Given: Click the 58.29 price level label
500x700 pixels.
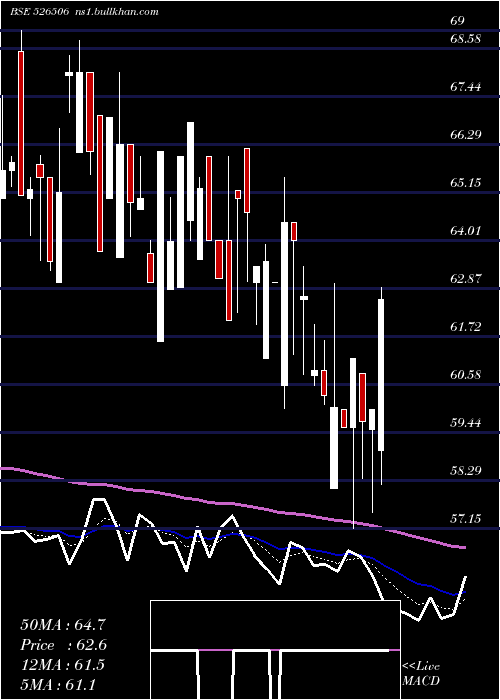Looking at the screenshot, I should tap(466, 471).
